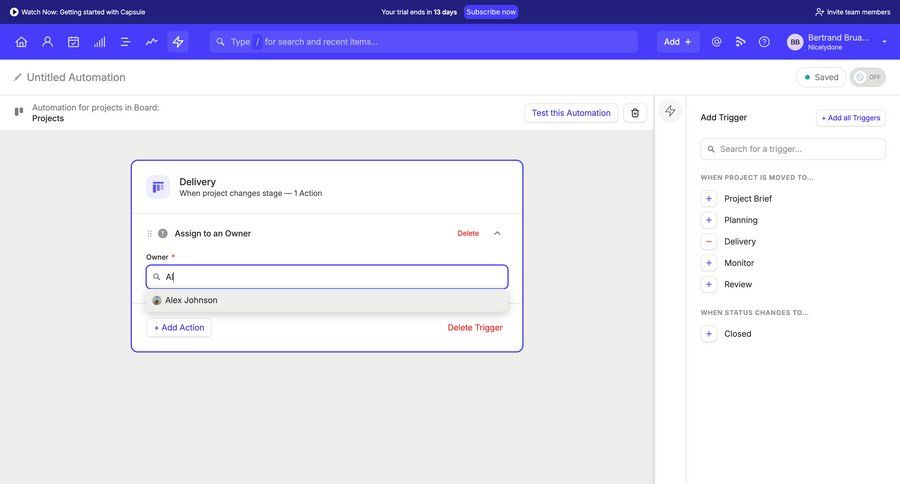Open the Sales pipeline bar chart icon

pos(99,42)
